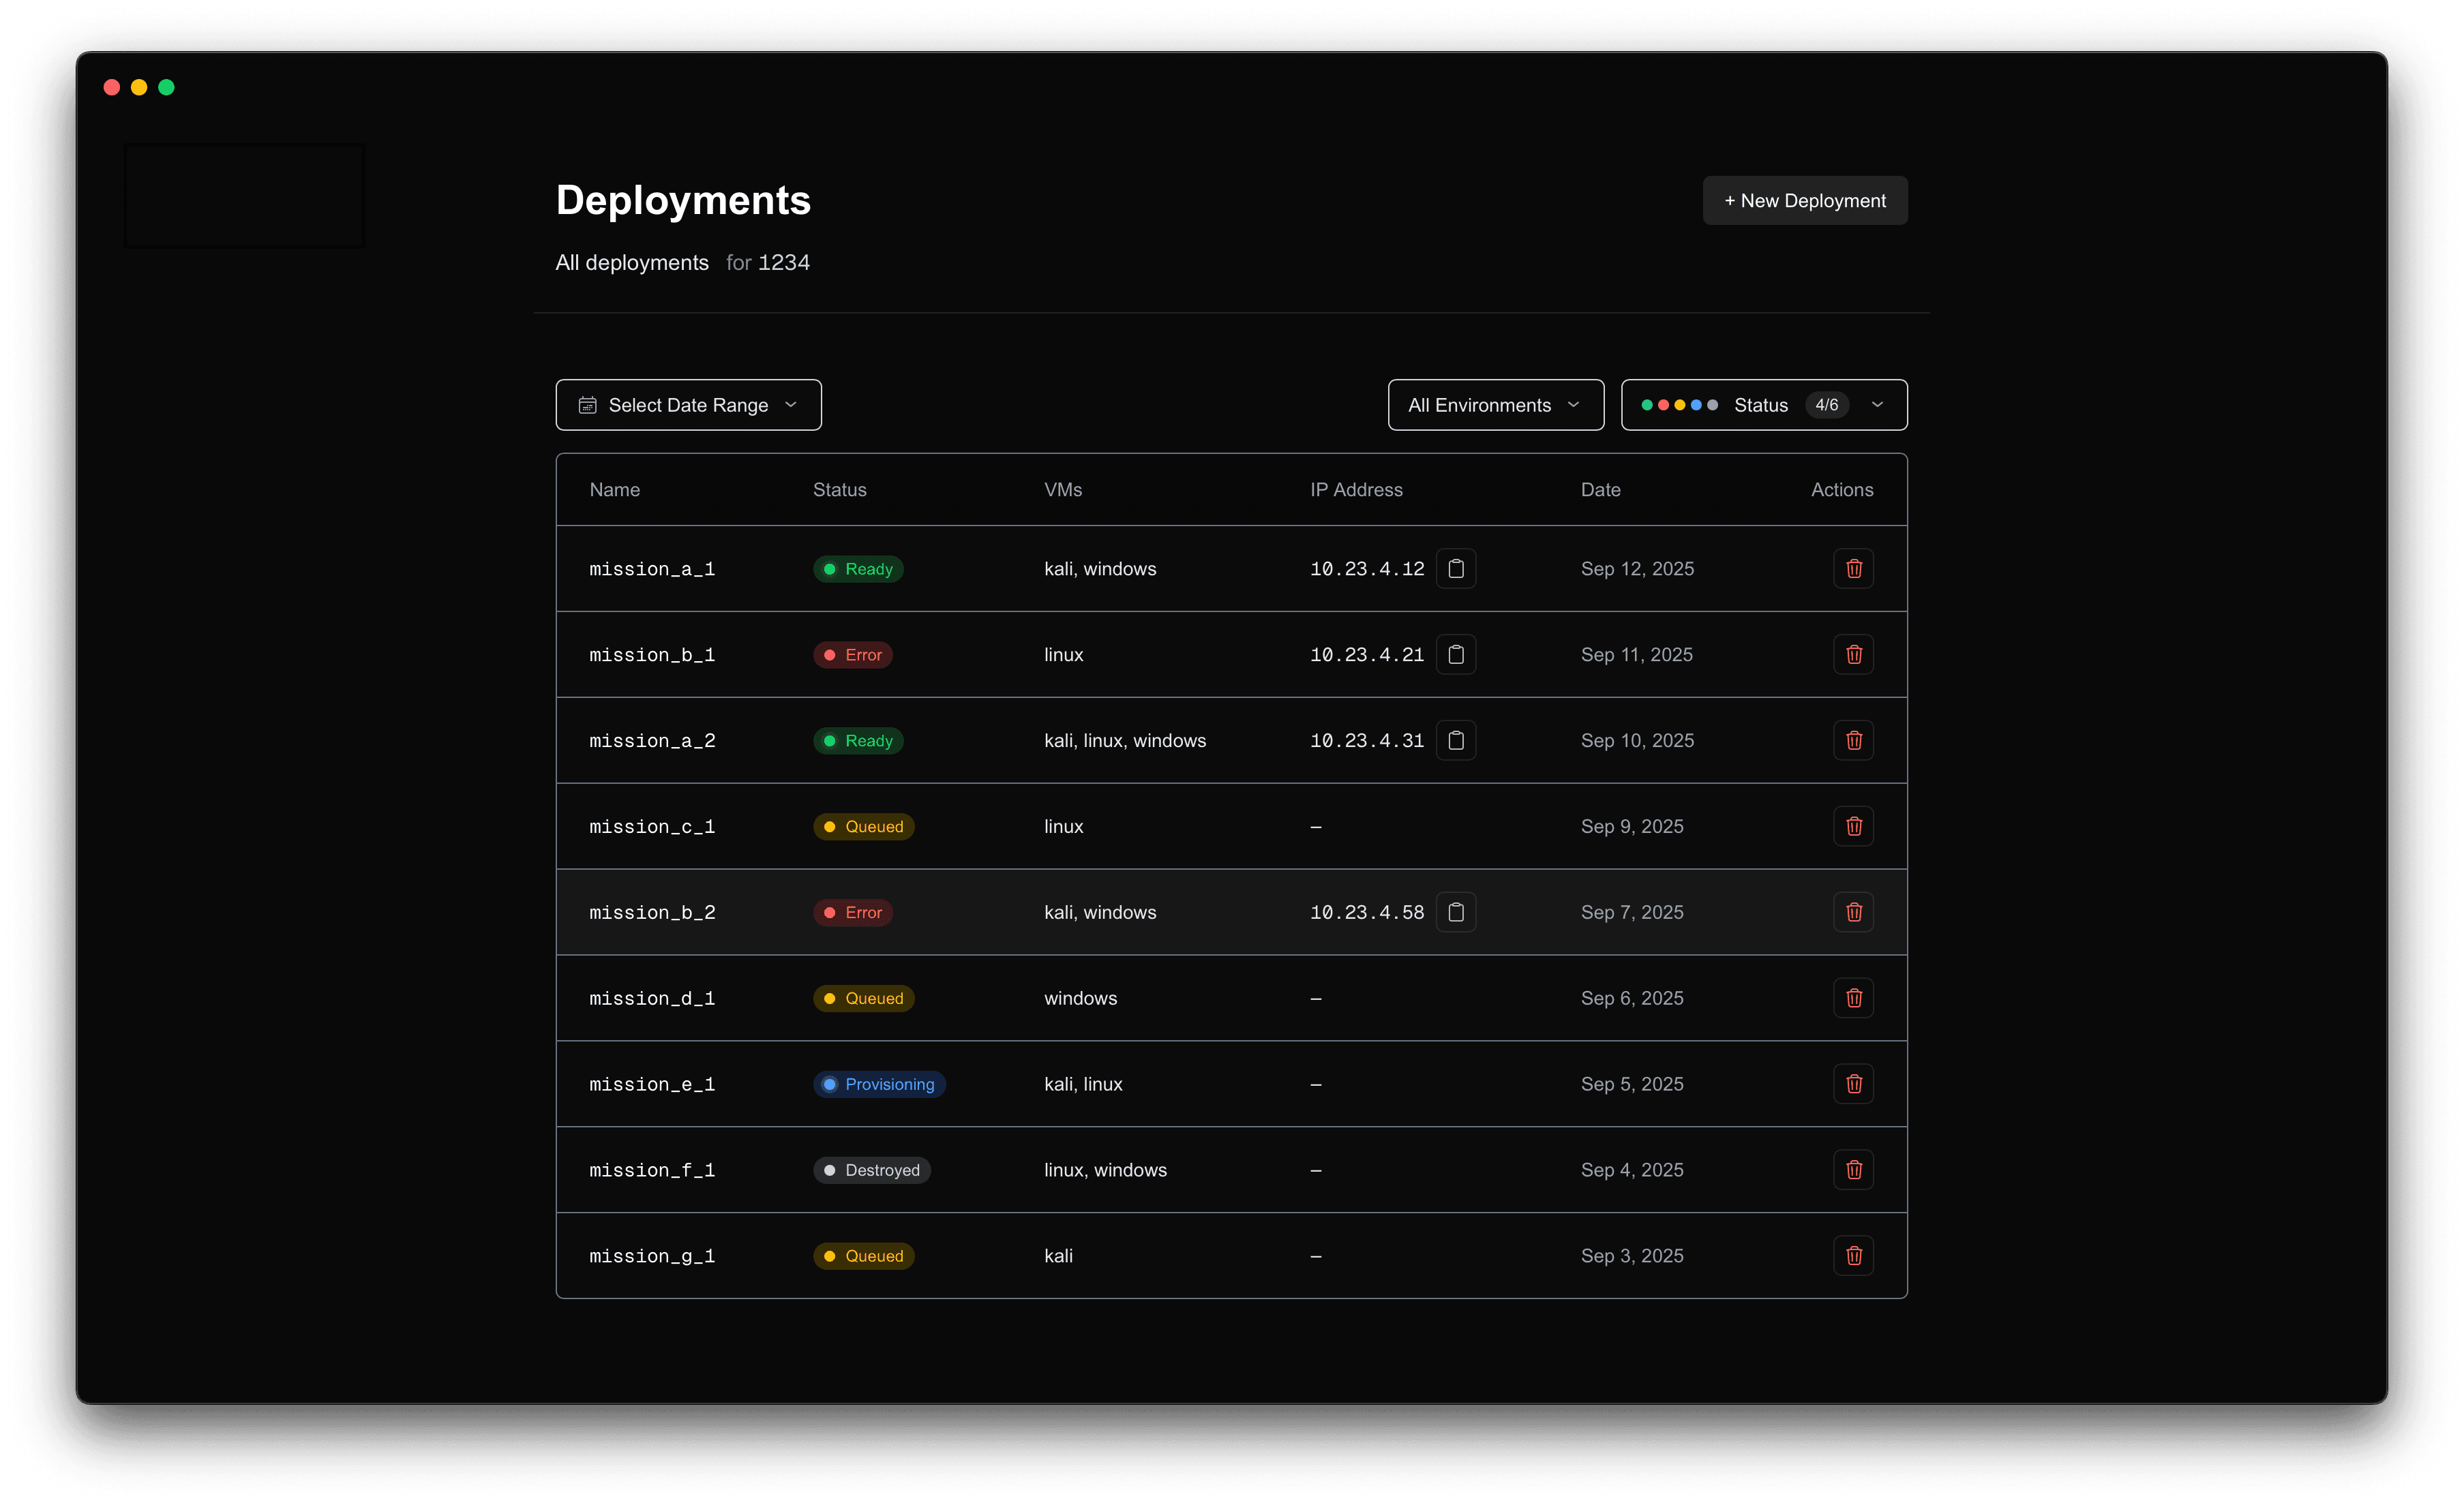The height and width of the screenshot is (1505, 2464).
Task: Copy IP address of mission_b_1
Action: point(1456,655)
